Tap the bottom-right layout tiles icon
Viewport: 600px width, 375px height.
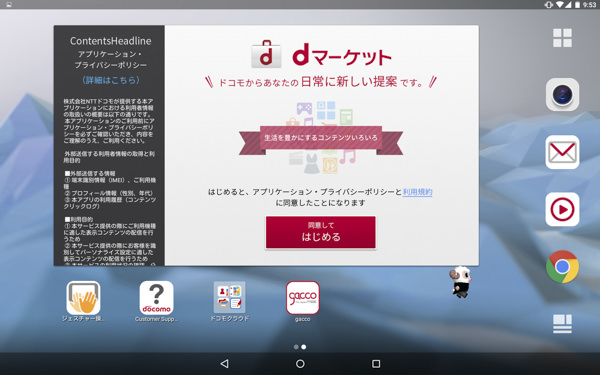tap(562, 324)
